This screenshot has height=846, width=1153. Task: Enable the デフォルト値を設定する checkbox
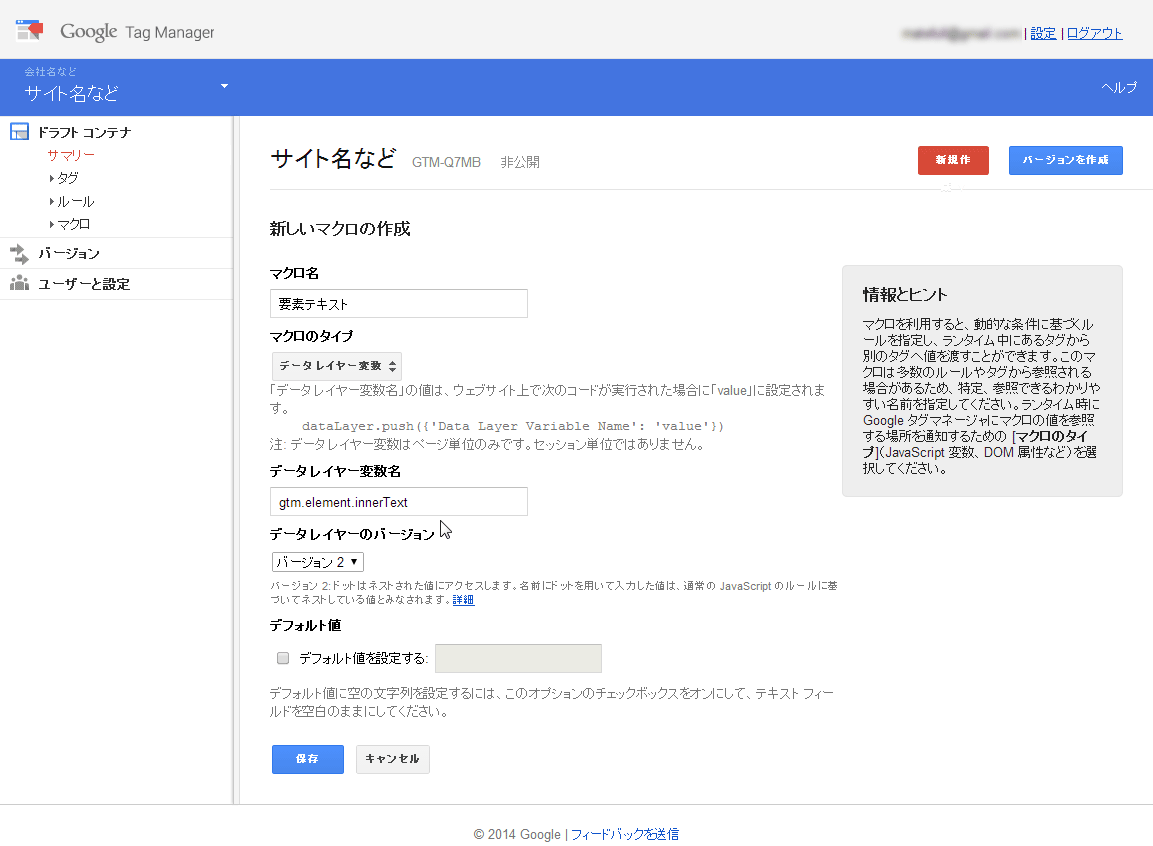pyautogui.click(x=282, y=658)
